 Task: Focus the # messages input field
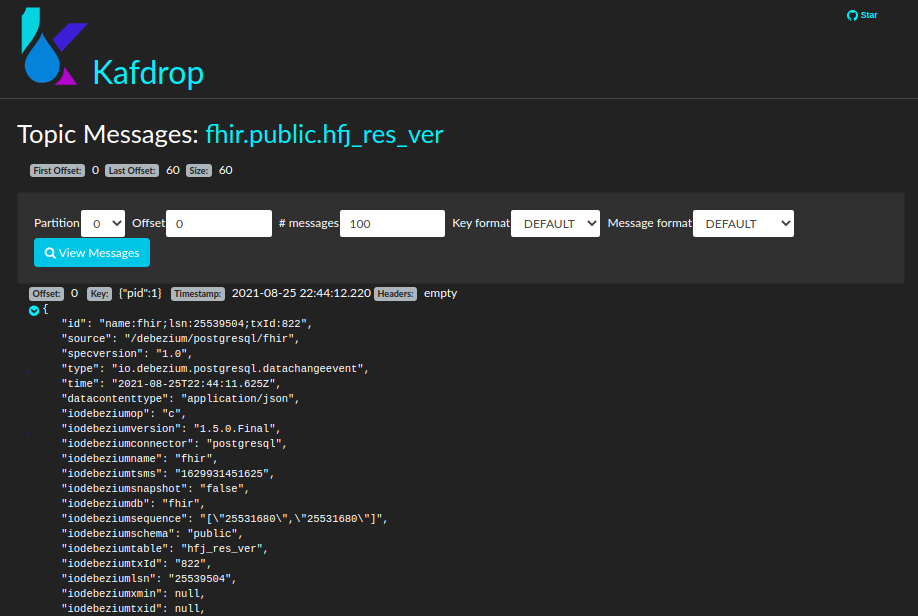392,224
